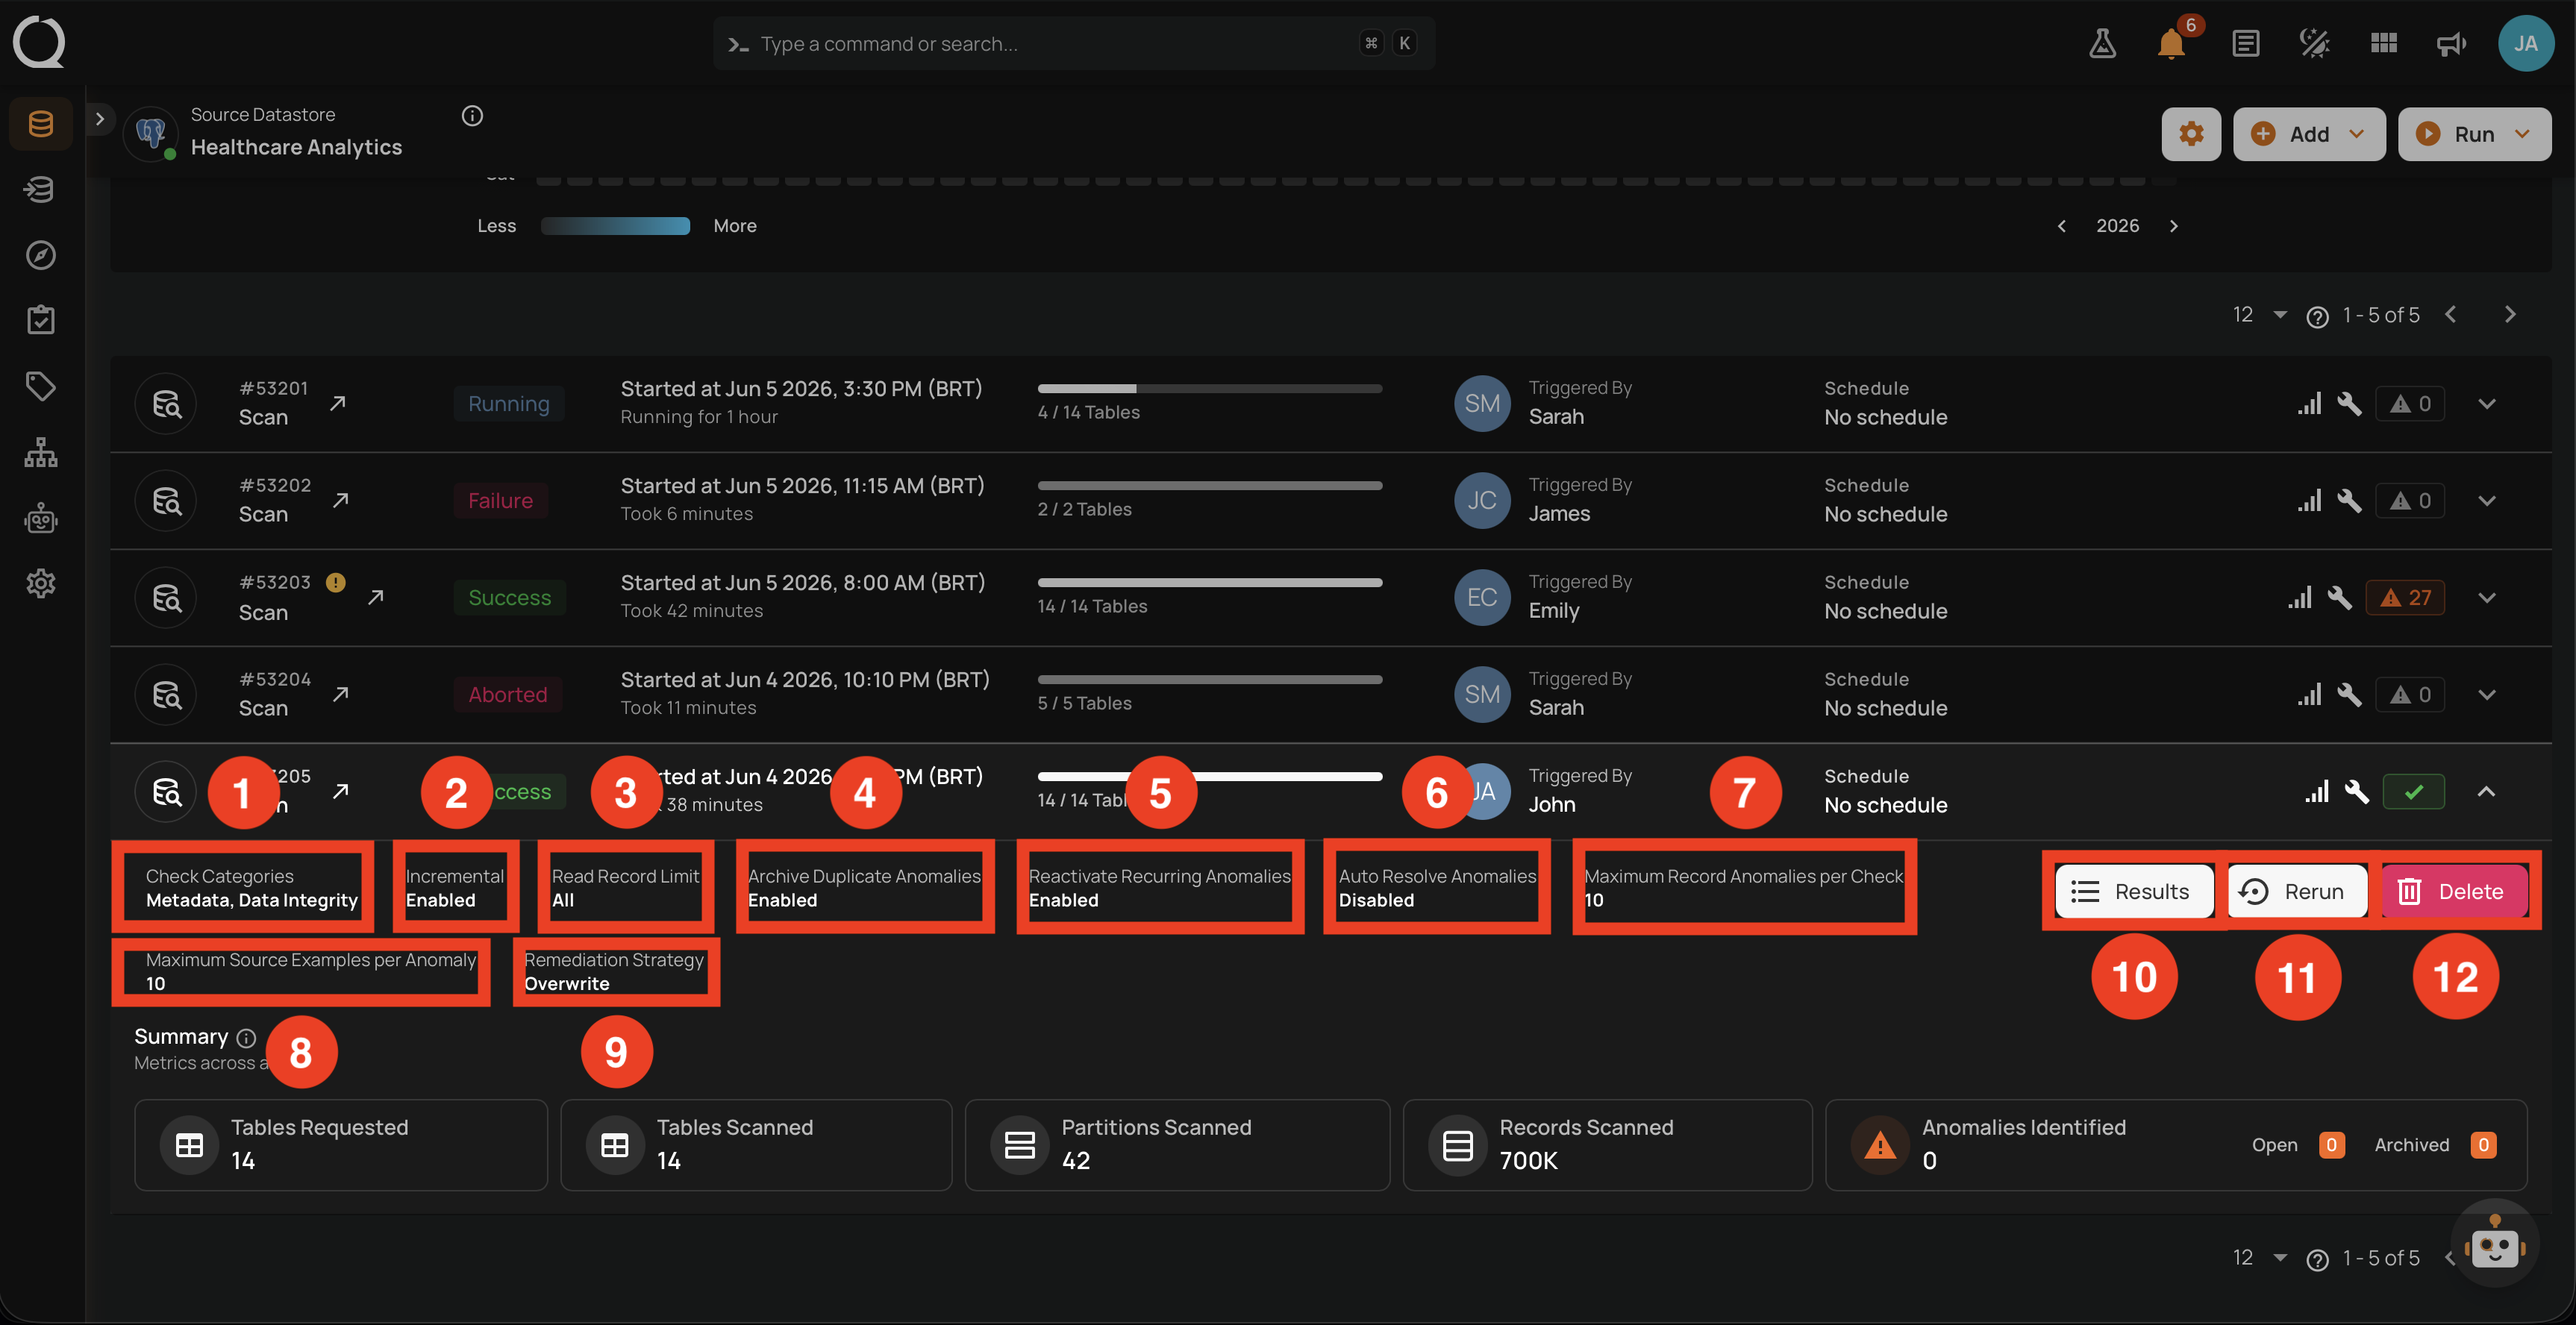
Task: Click the megaphone announcements icon
Action: (x=2451, y=44)
